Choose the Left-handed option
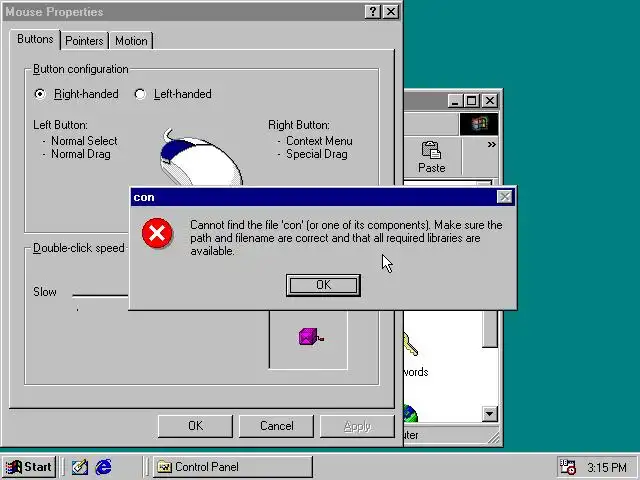 (x=173, y=94)
